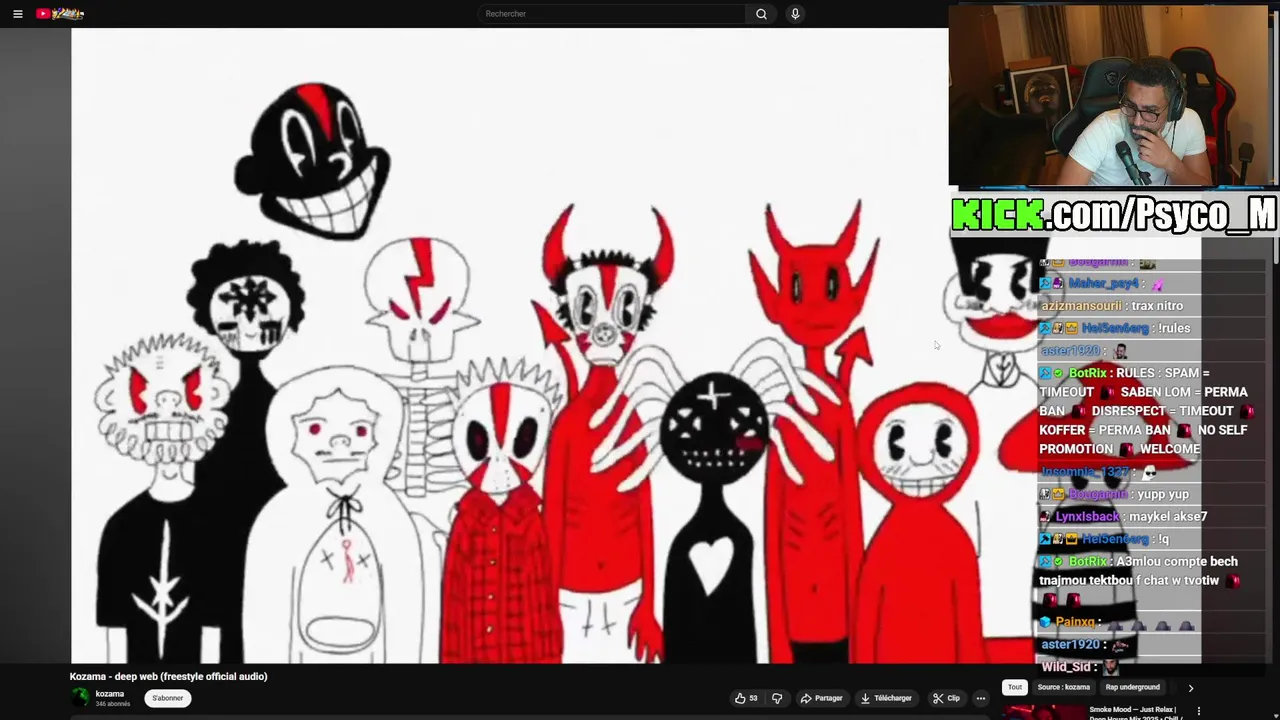The height and width of the screenshot is (720, 1280).
Task: Share the video via Partager
Action: click(822, 698)
